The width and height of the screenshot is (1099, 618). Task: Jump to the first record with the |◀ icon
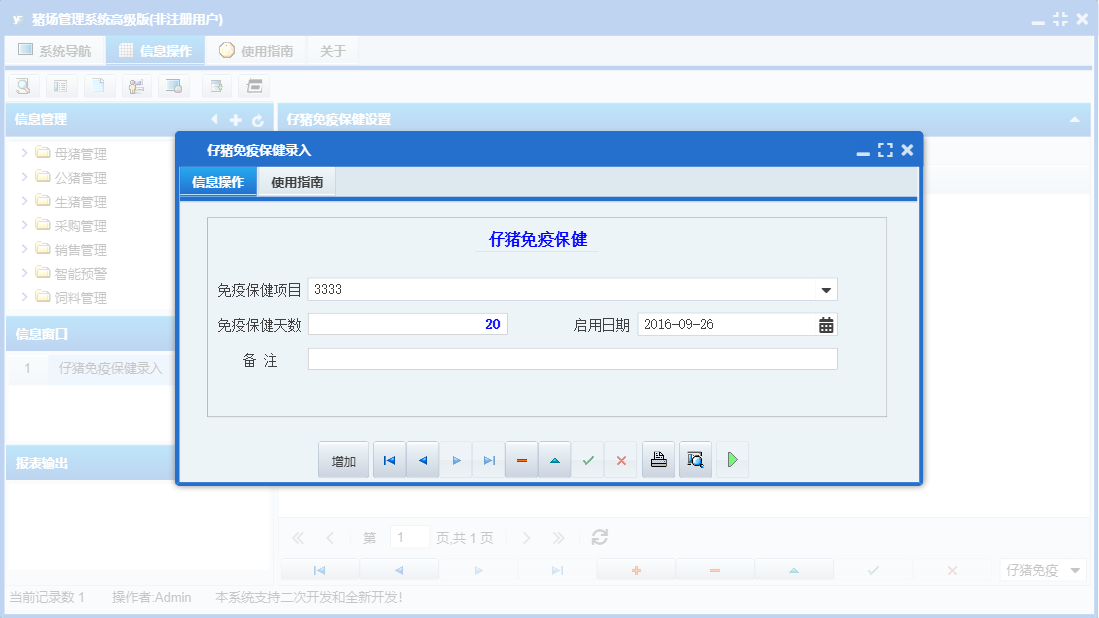389,459
